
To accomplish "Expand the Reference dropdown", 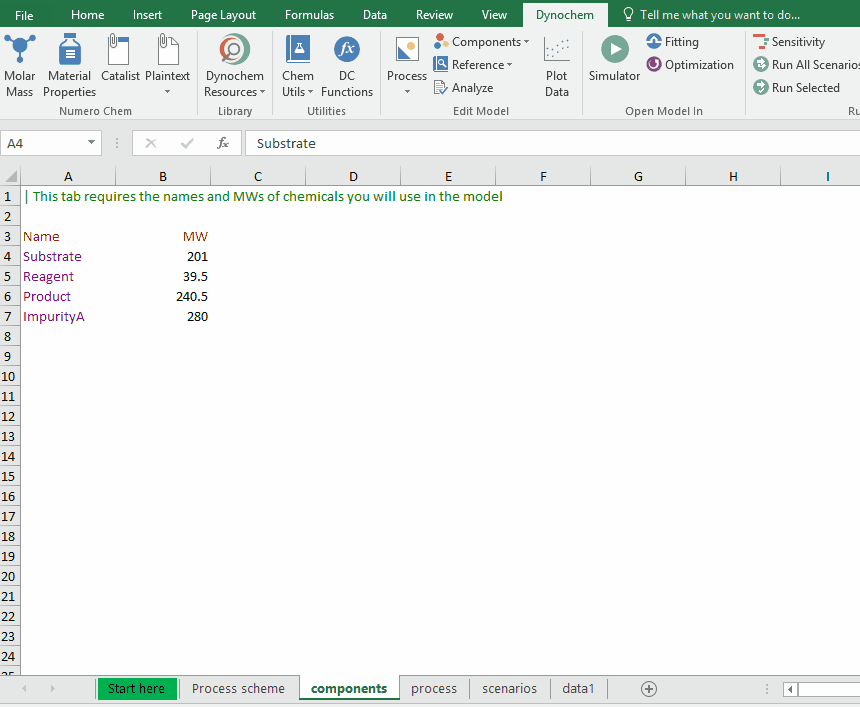I will pos(473,65).
